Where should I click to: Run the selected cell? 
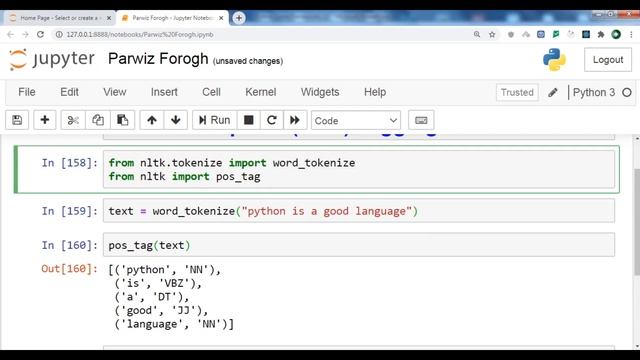tap(214, 120)
